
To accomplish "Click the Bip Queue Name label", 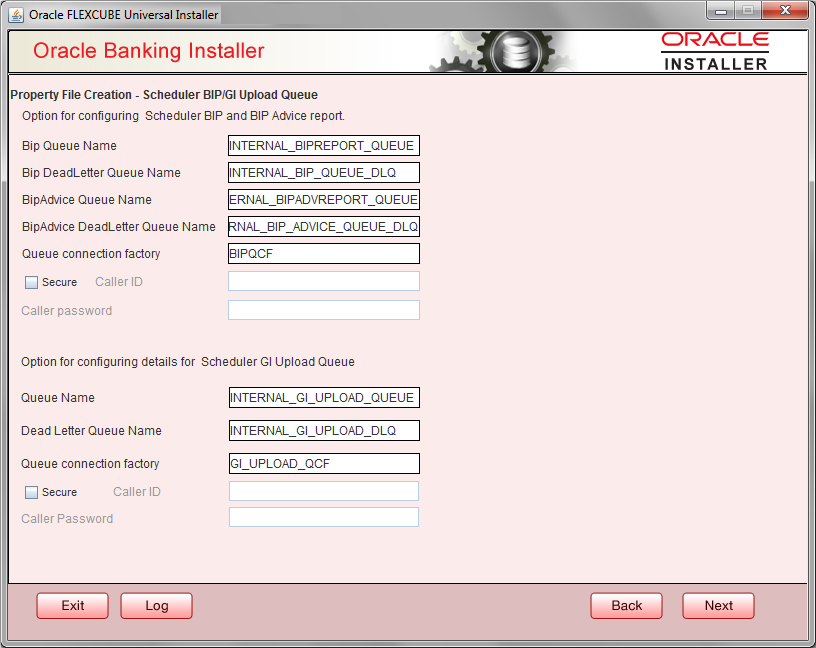I will (69, 146).
